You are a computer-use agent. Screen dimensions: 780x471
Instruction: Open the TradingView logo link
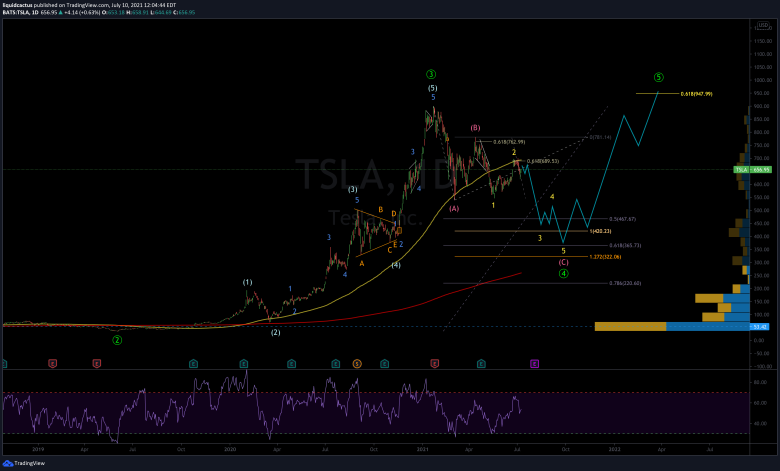coord(24,463)
